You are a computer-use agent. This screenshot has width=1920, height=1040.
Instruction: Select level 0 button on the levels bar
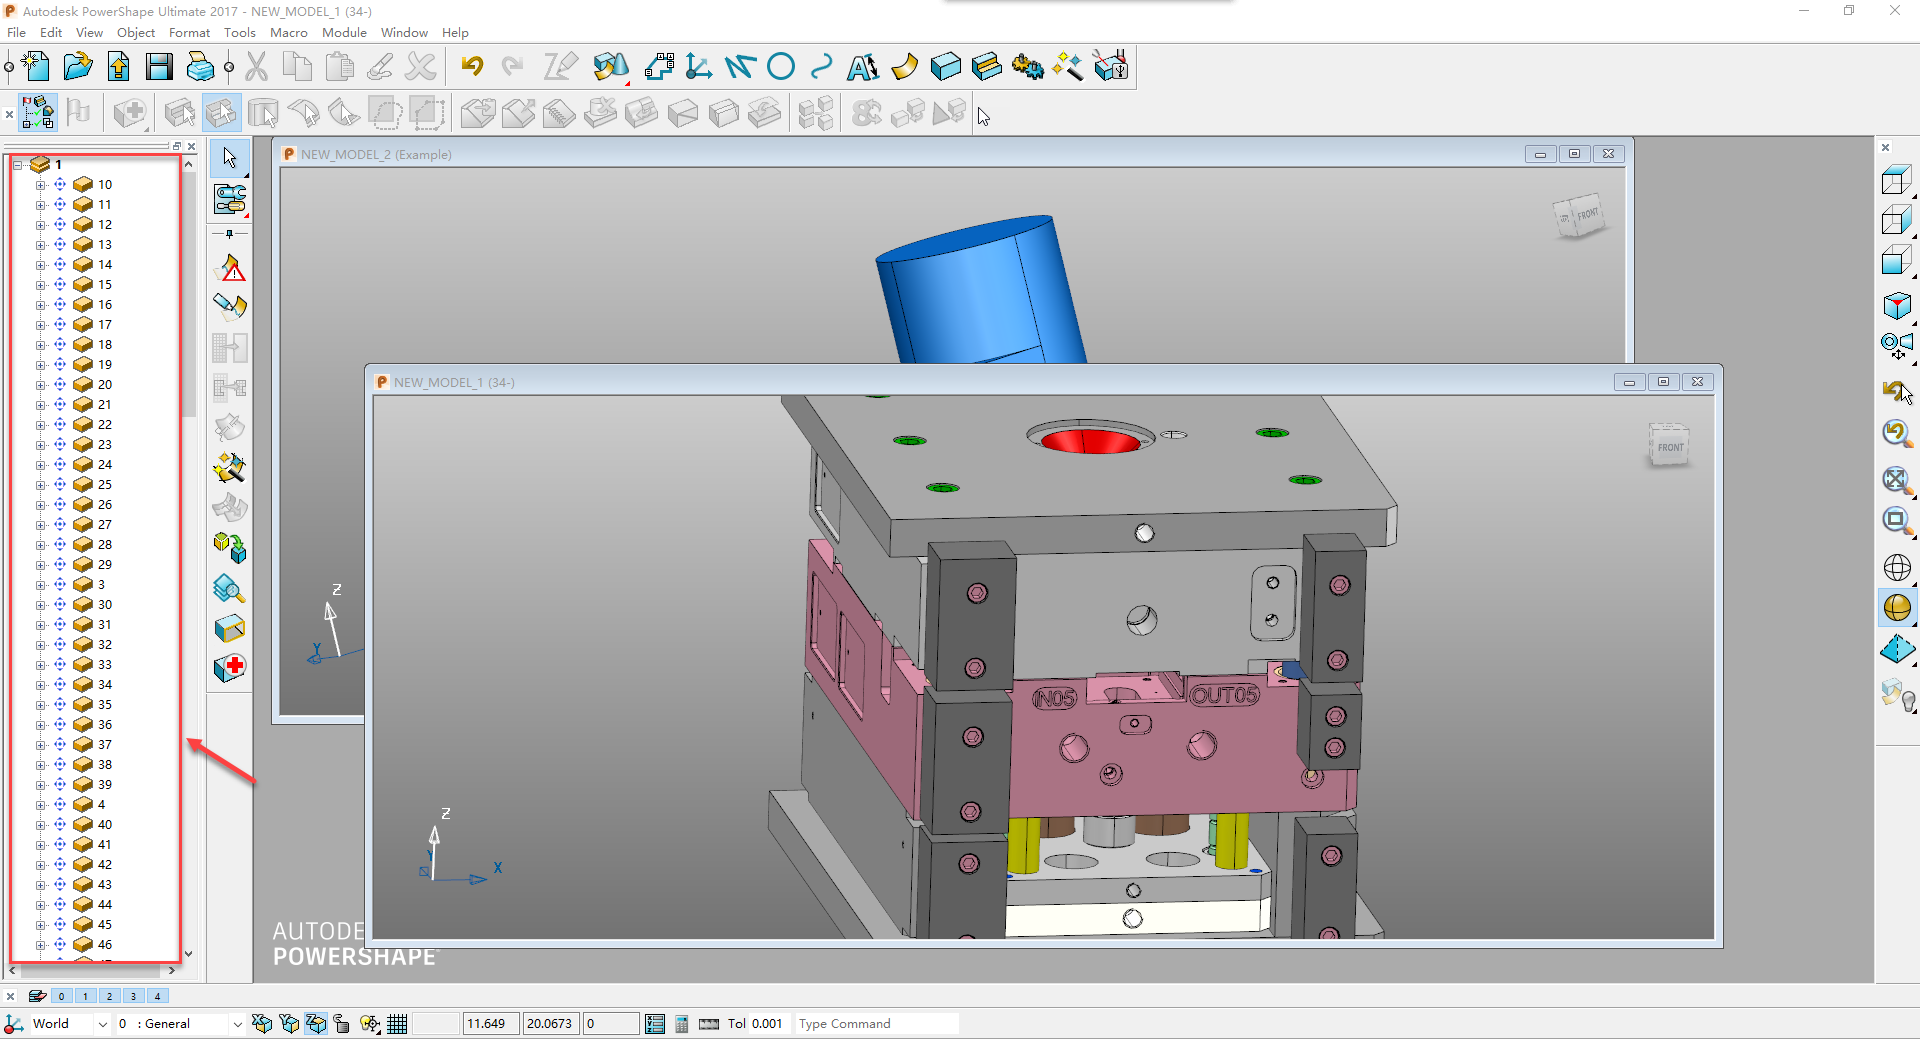pos(61,996)
